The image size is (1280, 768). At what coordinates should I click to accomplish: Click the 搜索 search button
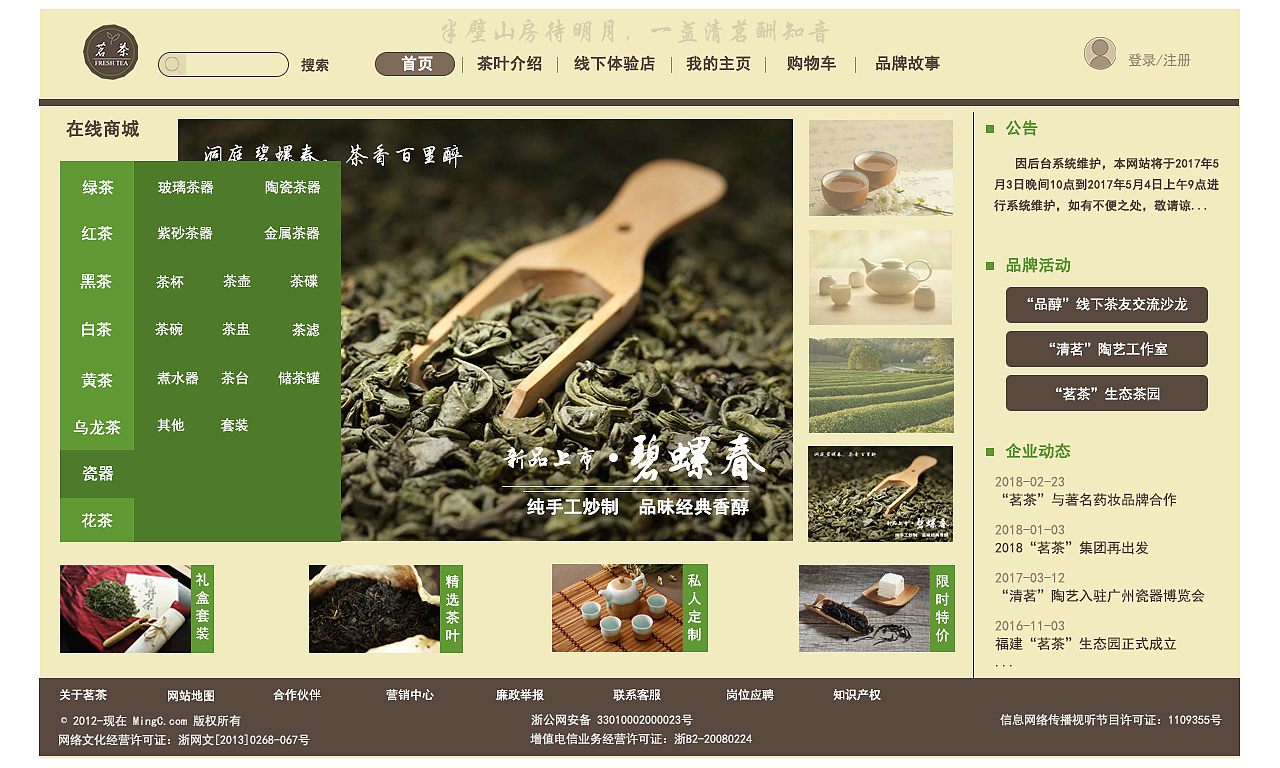click(315, 65)
